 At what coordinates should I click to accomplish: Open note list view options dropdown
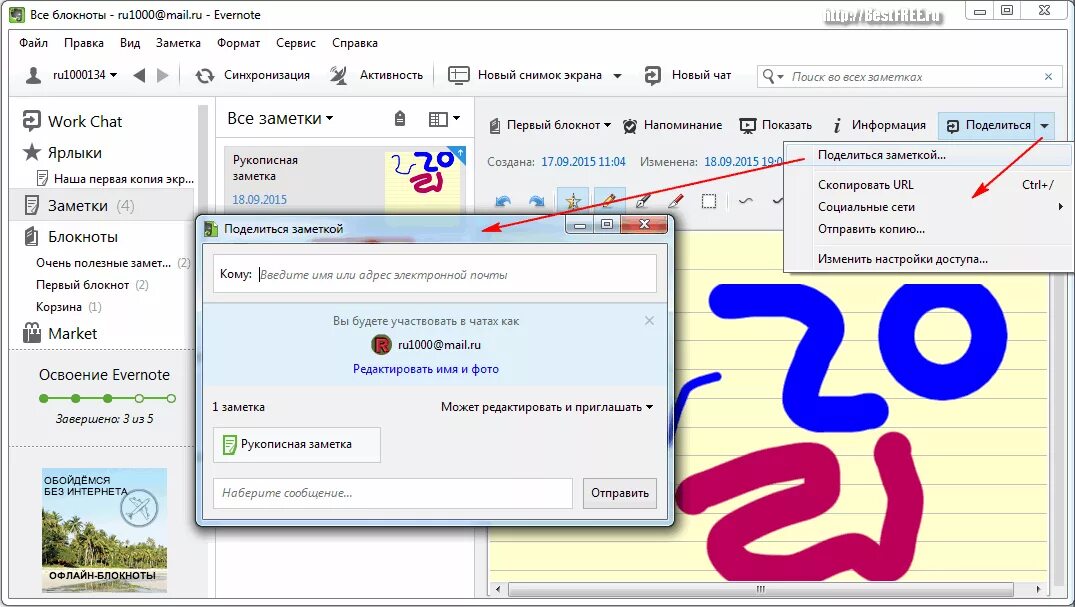444,119
